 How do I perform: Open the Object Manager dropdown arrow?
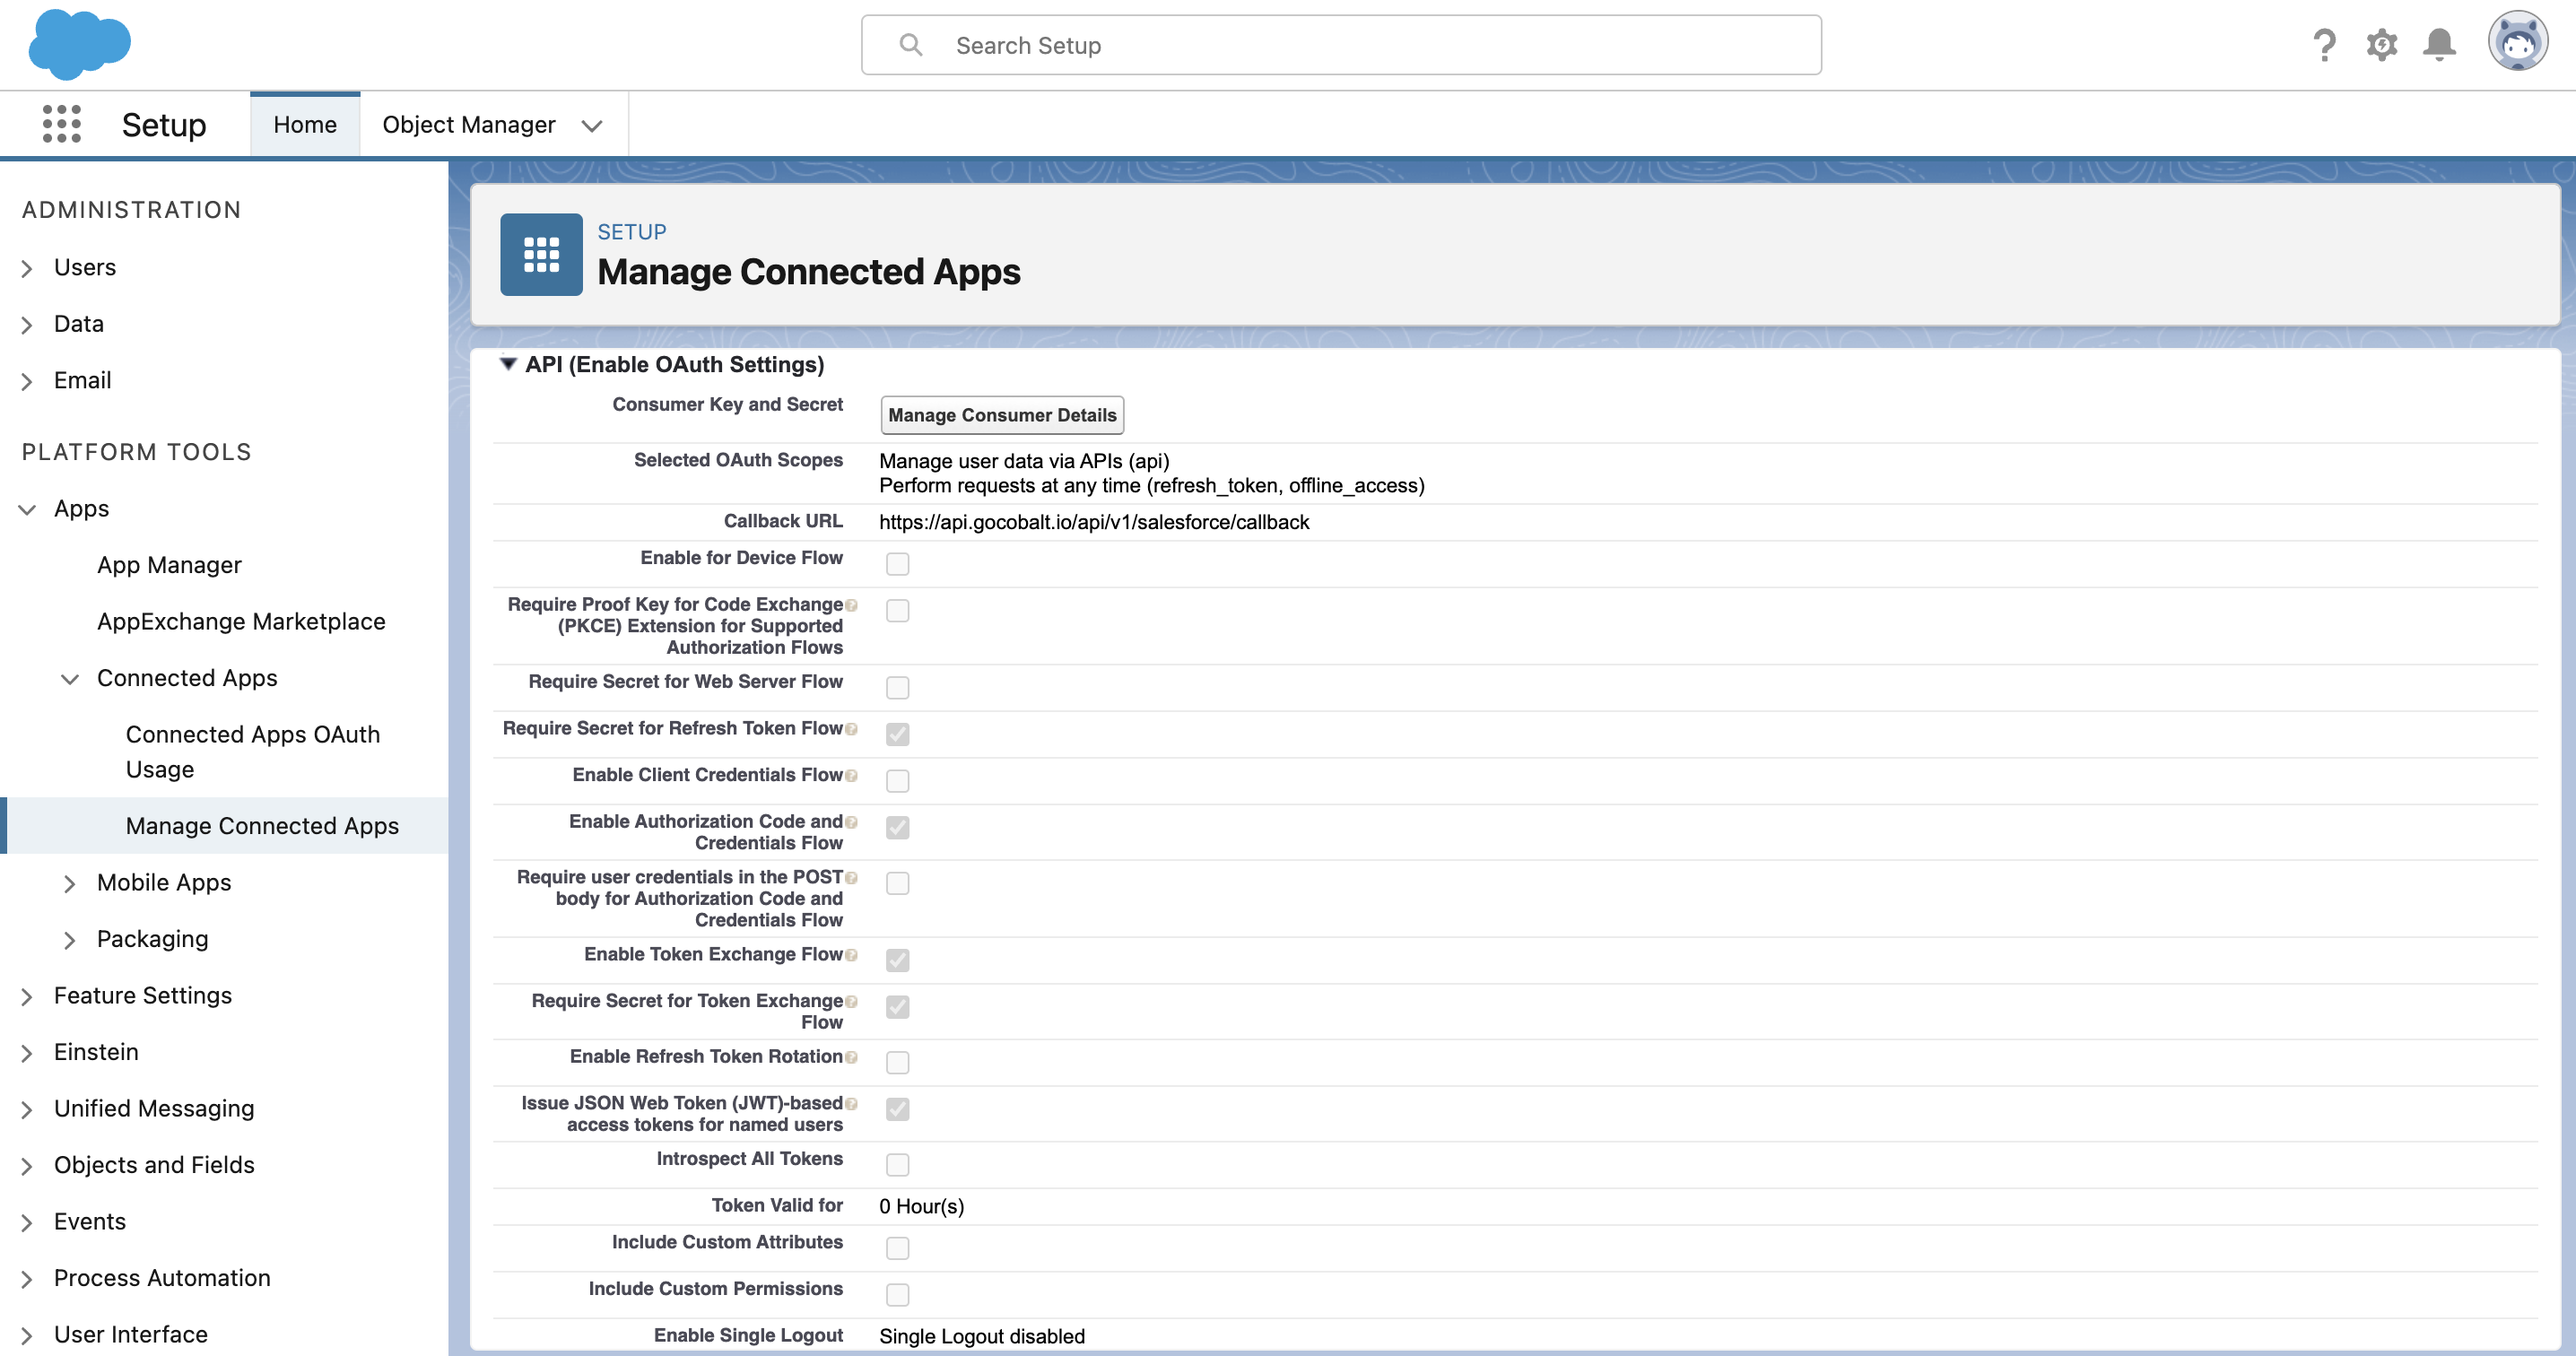592,125
